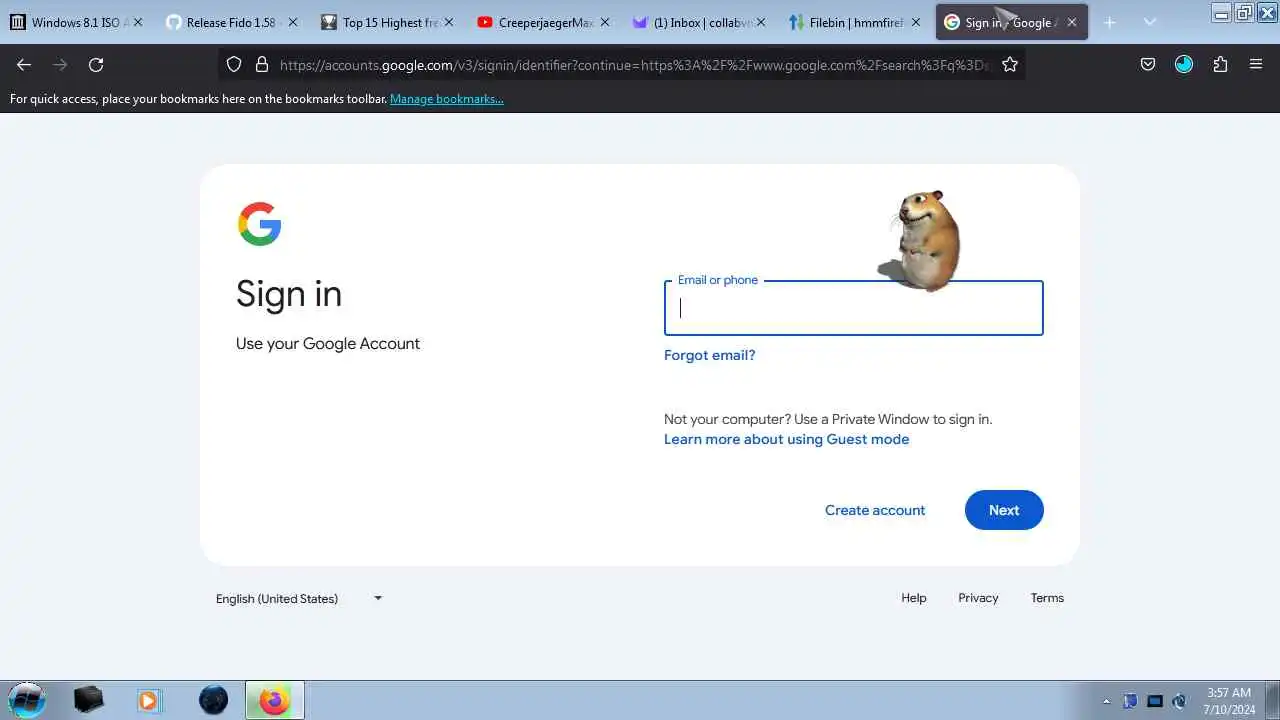Open Manage bookmarks link
The height and width of the screenshot is (720, 1280).
coord(447,99)
